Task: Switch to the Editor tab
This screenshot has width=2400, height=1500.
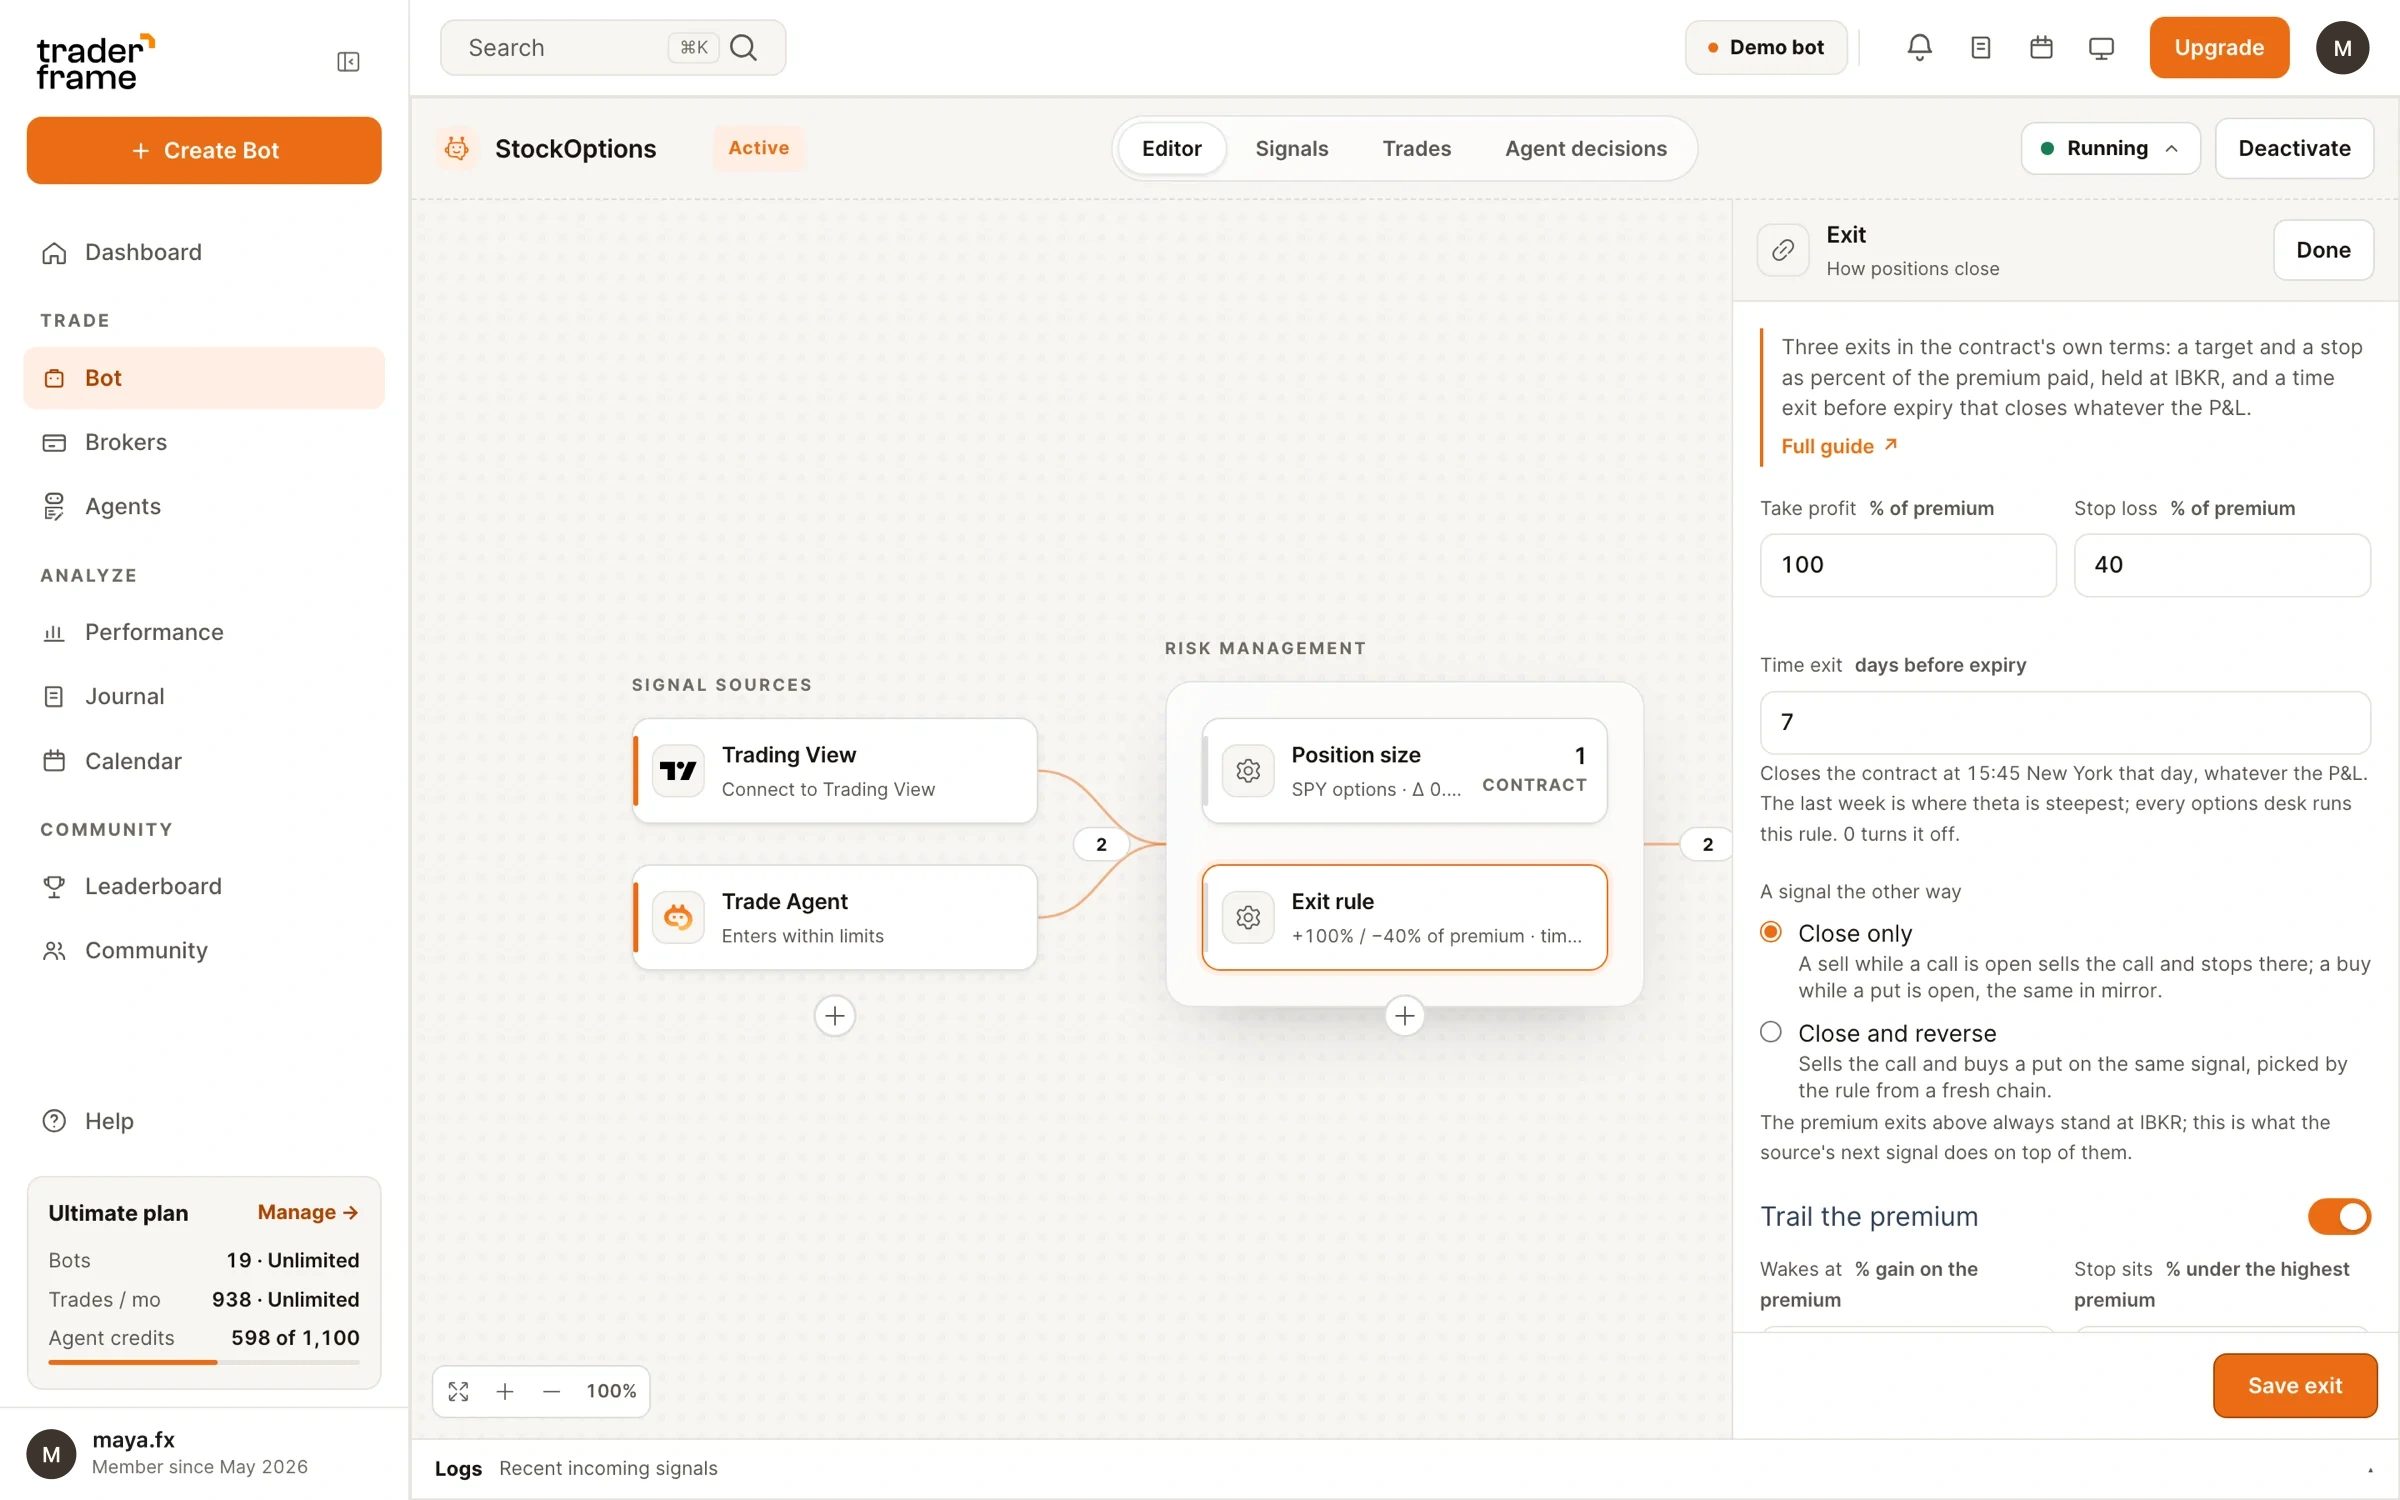Action: [x=1171, y=148]
